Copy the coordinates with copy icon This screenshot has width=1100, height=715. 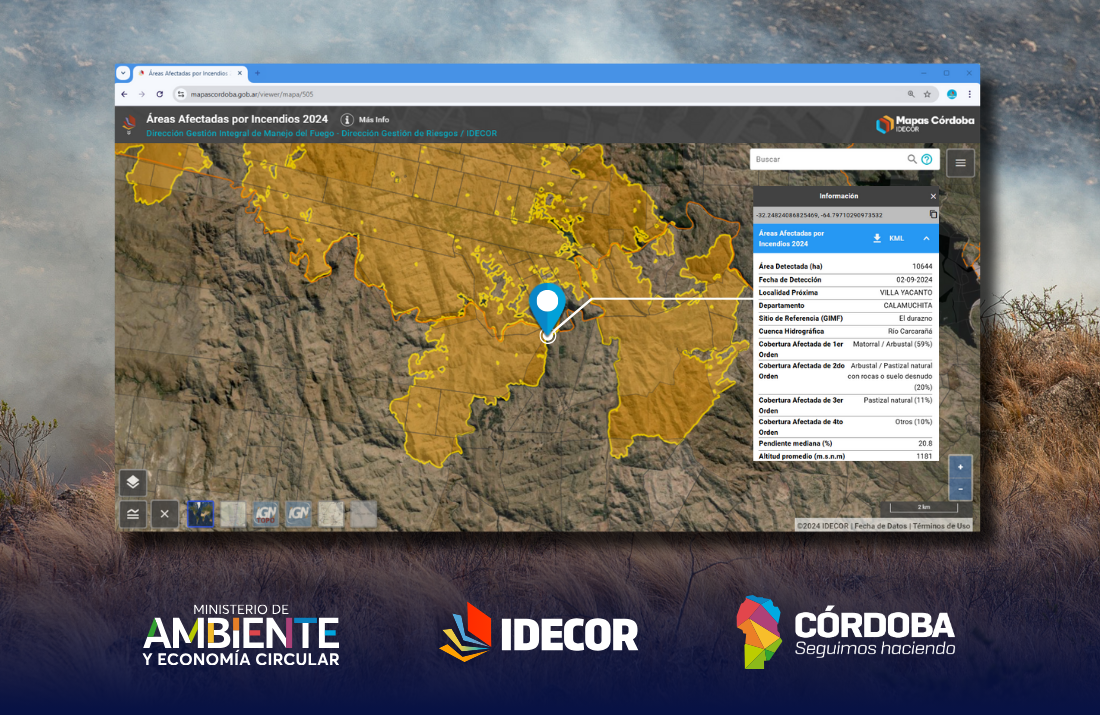(933, 215)
